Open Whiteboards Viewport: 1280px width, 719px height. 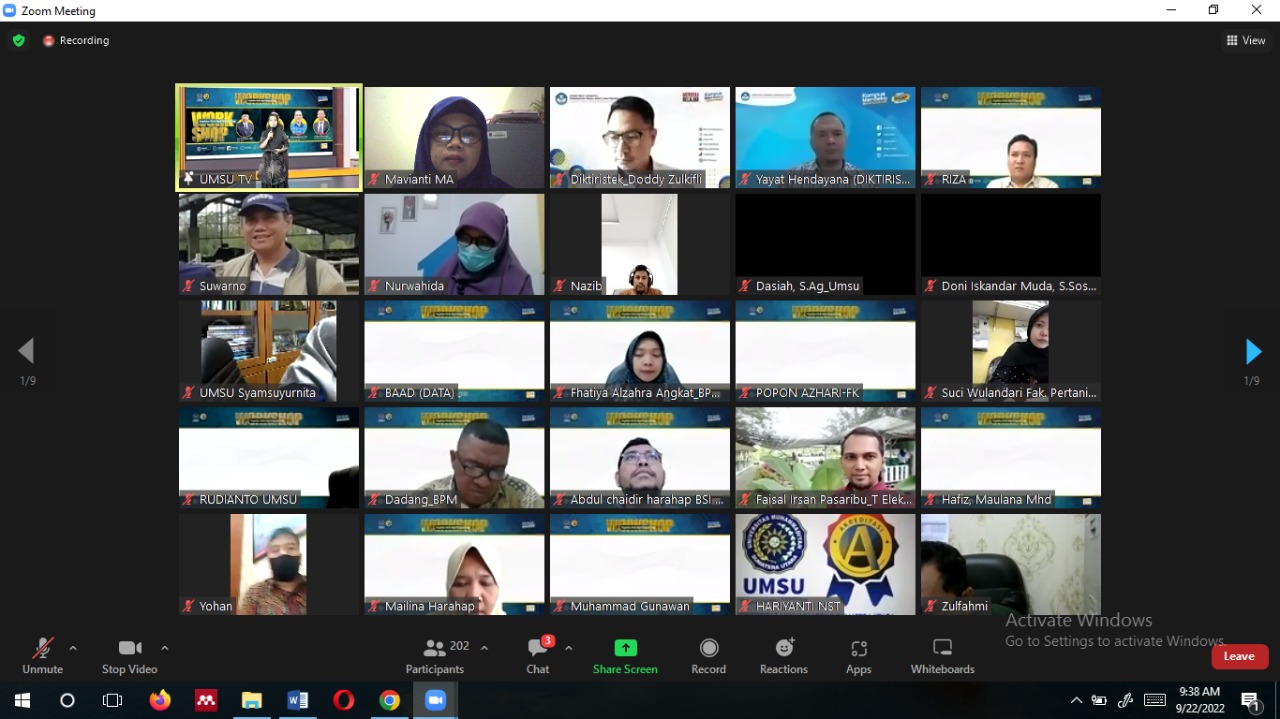tap(942, 656)
